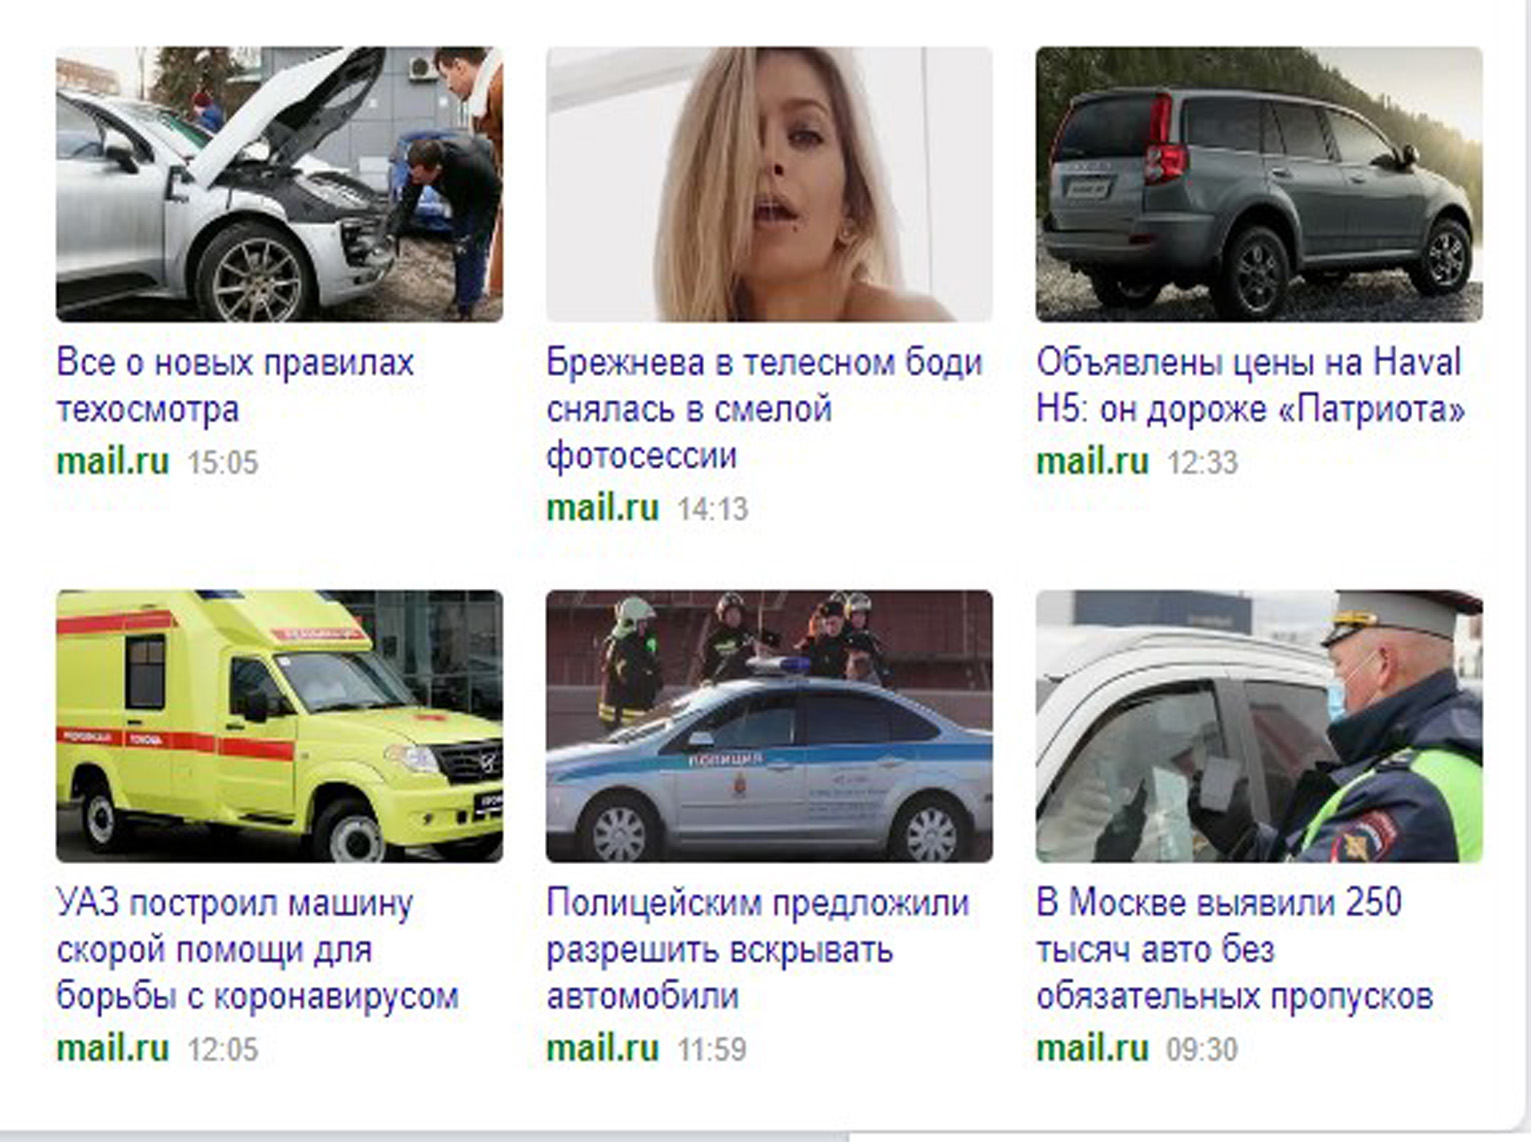This screenshot has height=1142, width=1531.
Task: Open the yellow UAZ ambulance thumbnail
Action: pyautogui.click(x=279, y=726)
